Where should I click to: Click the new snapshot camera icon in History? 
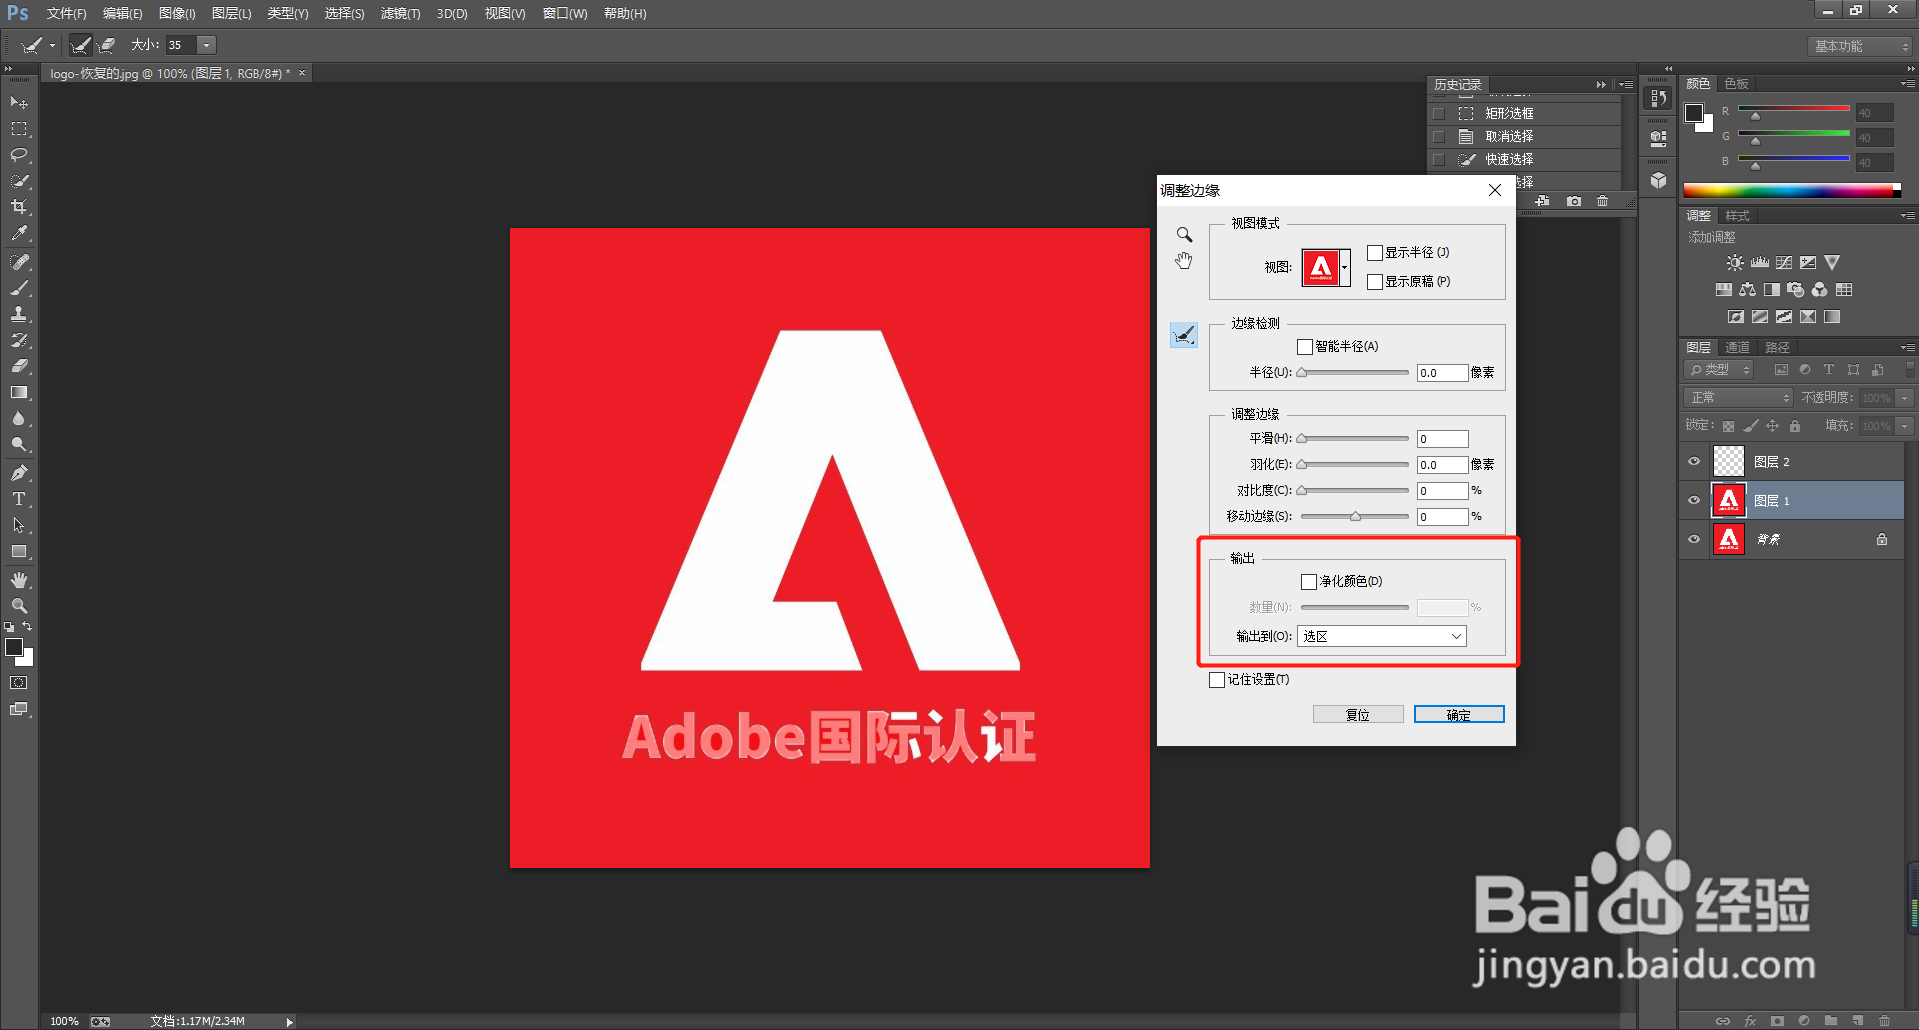pyautogui.click(x=1574, y=201)
